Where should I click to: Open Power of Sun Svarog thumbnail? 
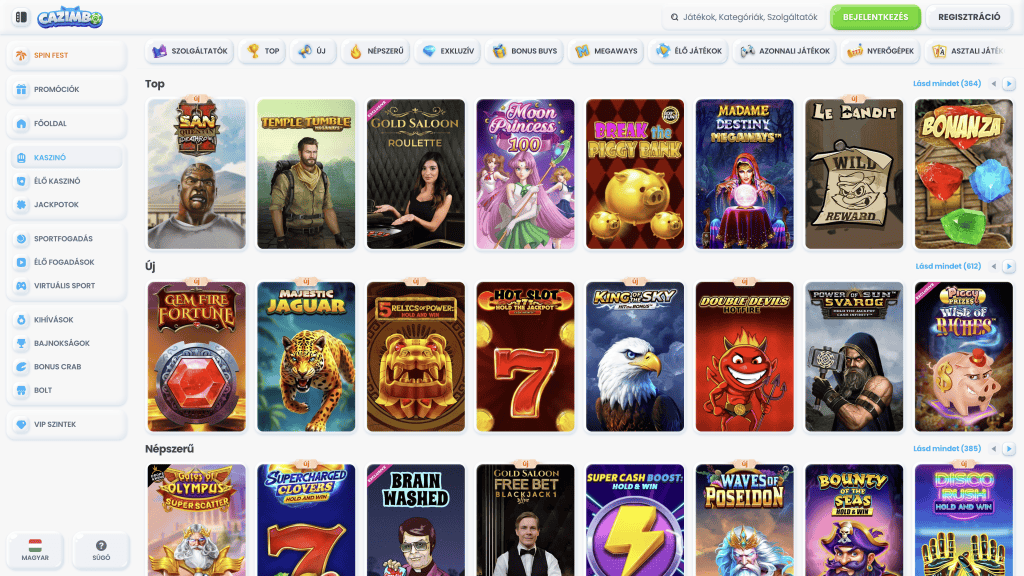click(854, 357)
